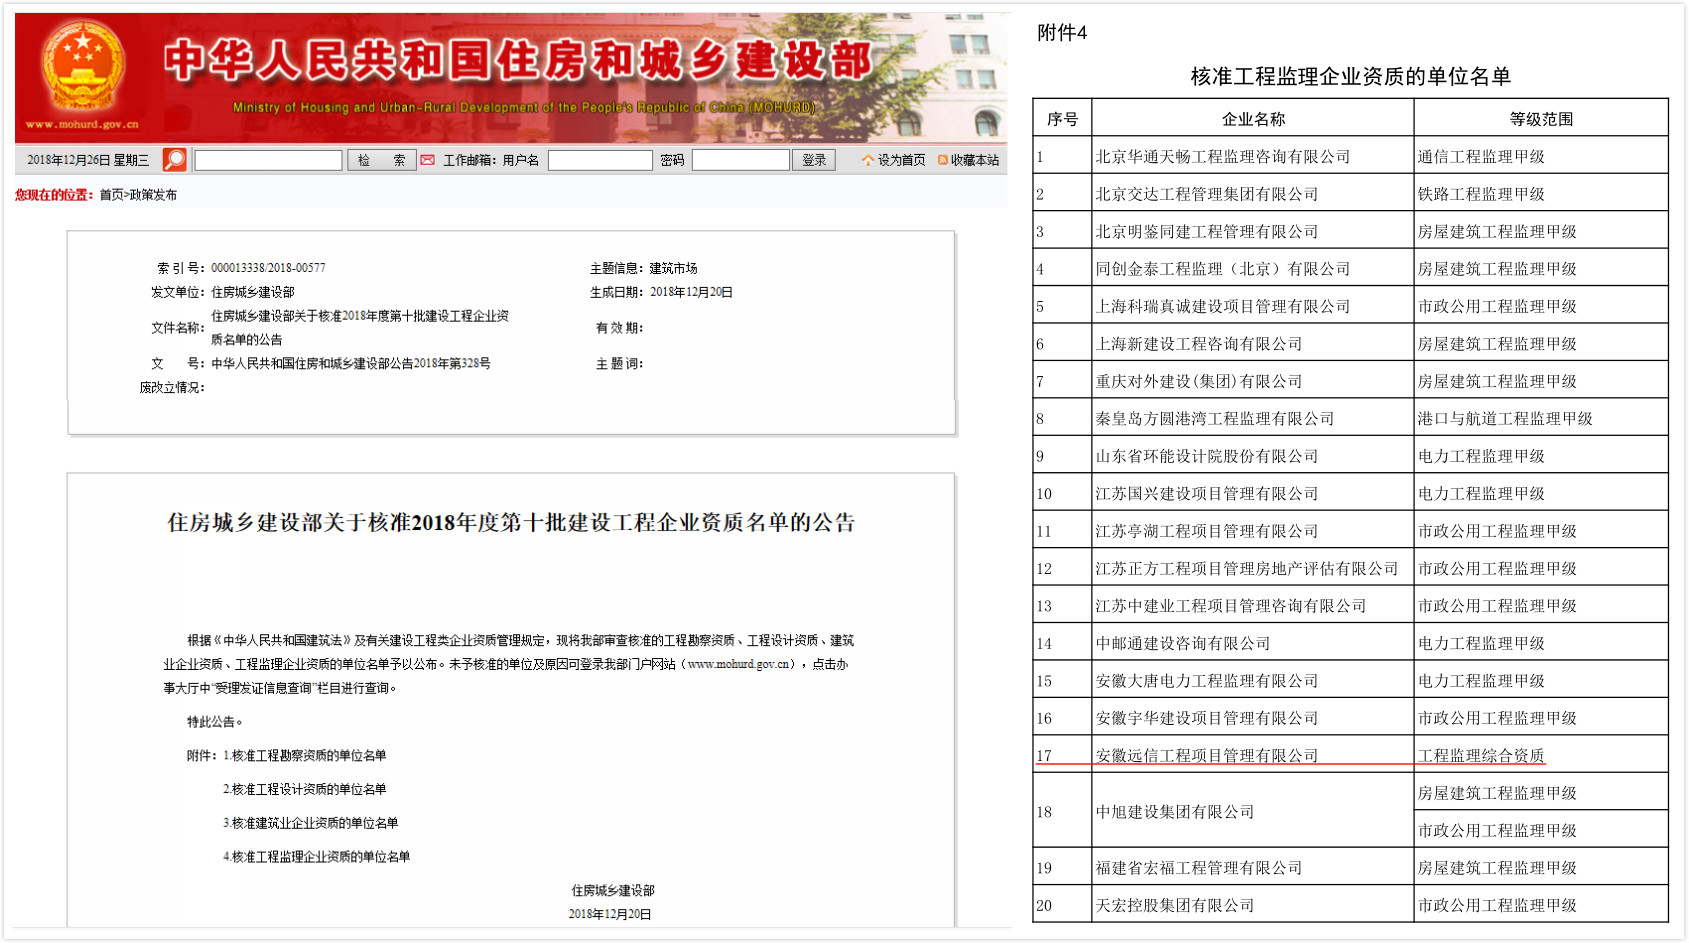Click the red envelope work email icon

click(x=428, y=160)
